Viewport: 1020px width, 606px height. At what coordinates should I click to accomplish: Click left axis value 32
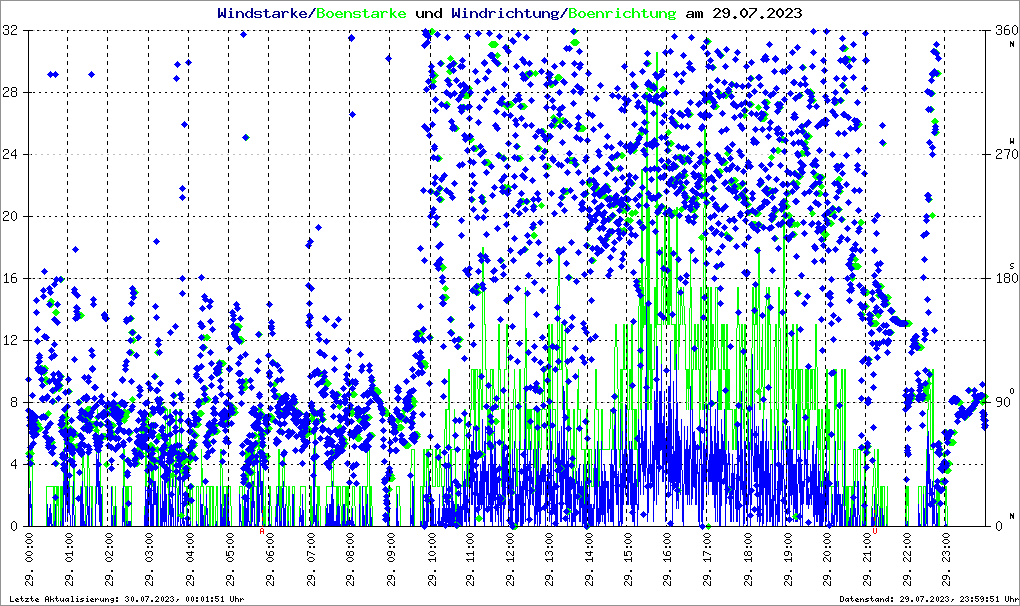12,31
